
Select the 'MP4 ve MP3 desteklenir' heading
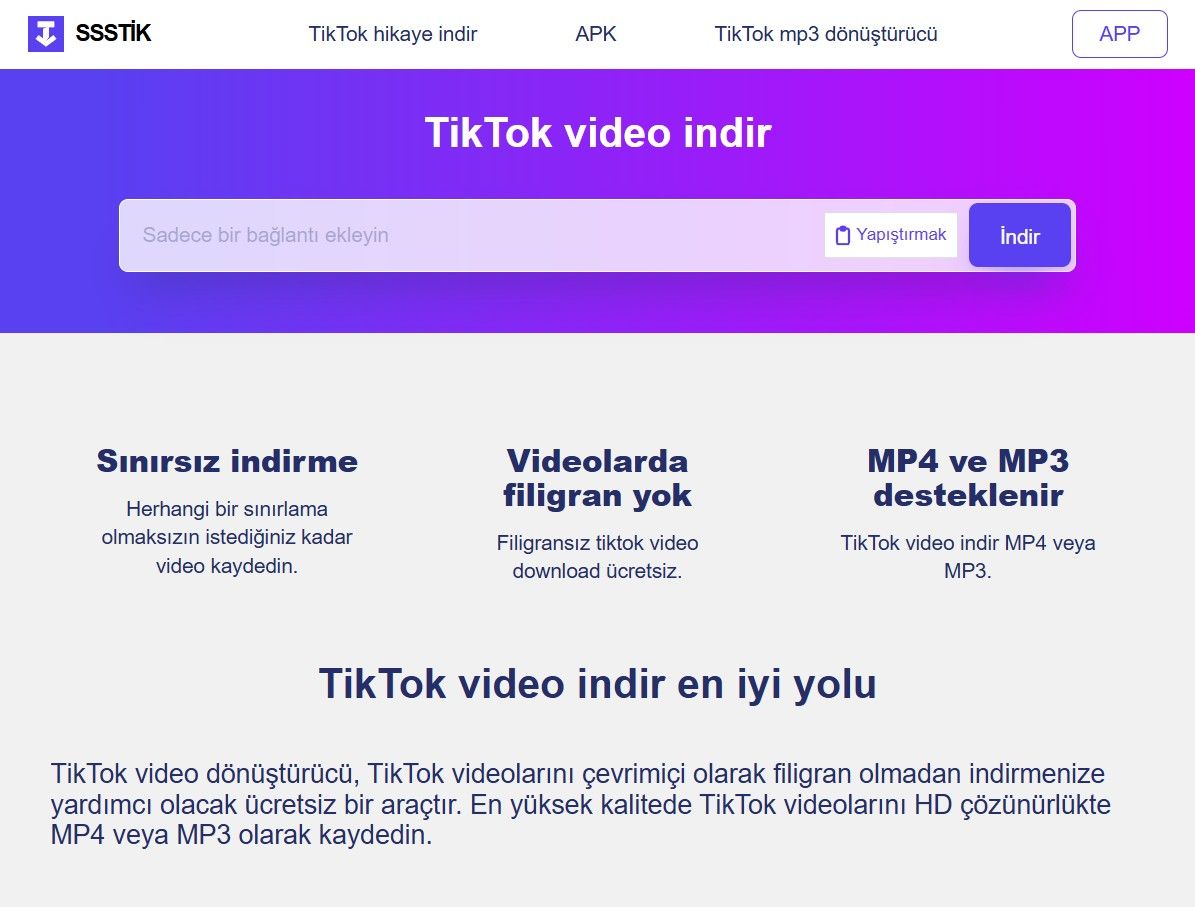[x=967, y=478]
